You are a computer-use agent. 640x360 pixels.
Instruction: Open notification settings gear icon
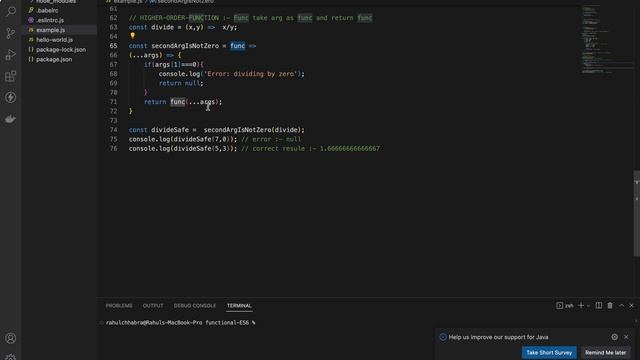pos(615,337)
